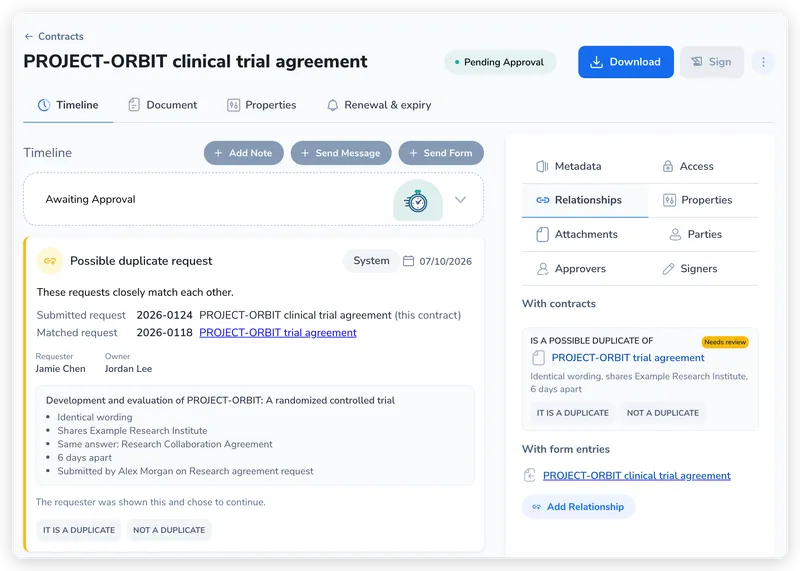Open the three-dot more options menu
This screenshot has width=800, height=571.
point(763,62)
